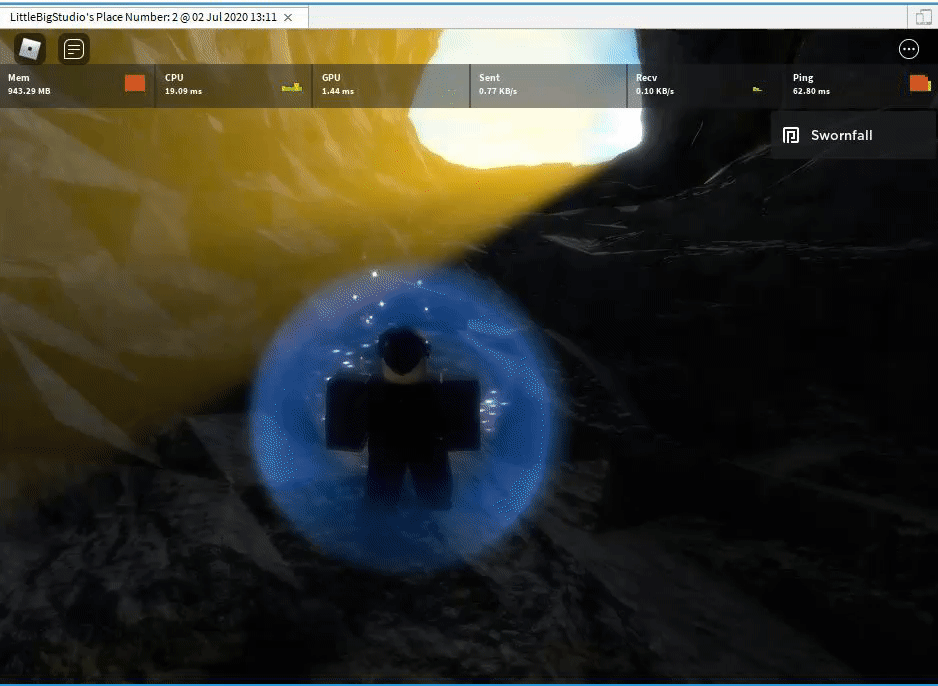938x686 pixels.
Task: Open the GPU performance stat panel
Action: tap(391, 86)
